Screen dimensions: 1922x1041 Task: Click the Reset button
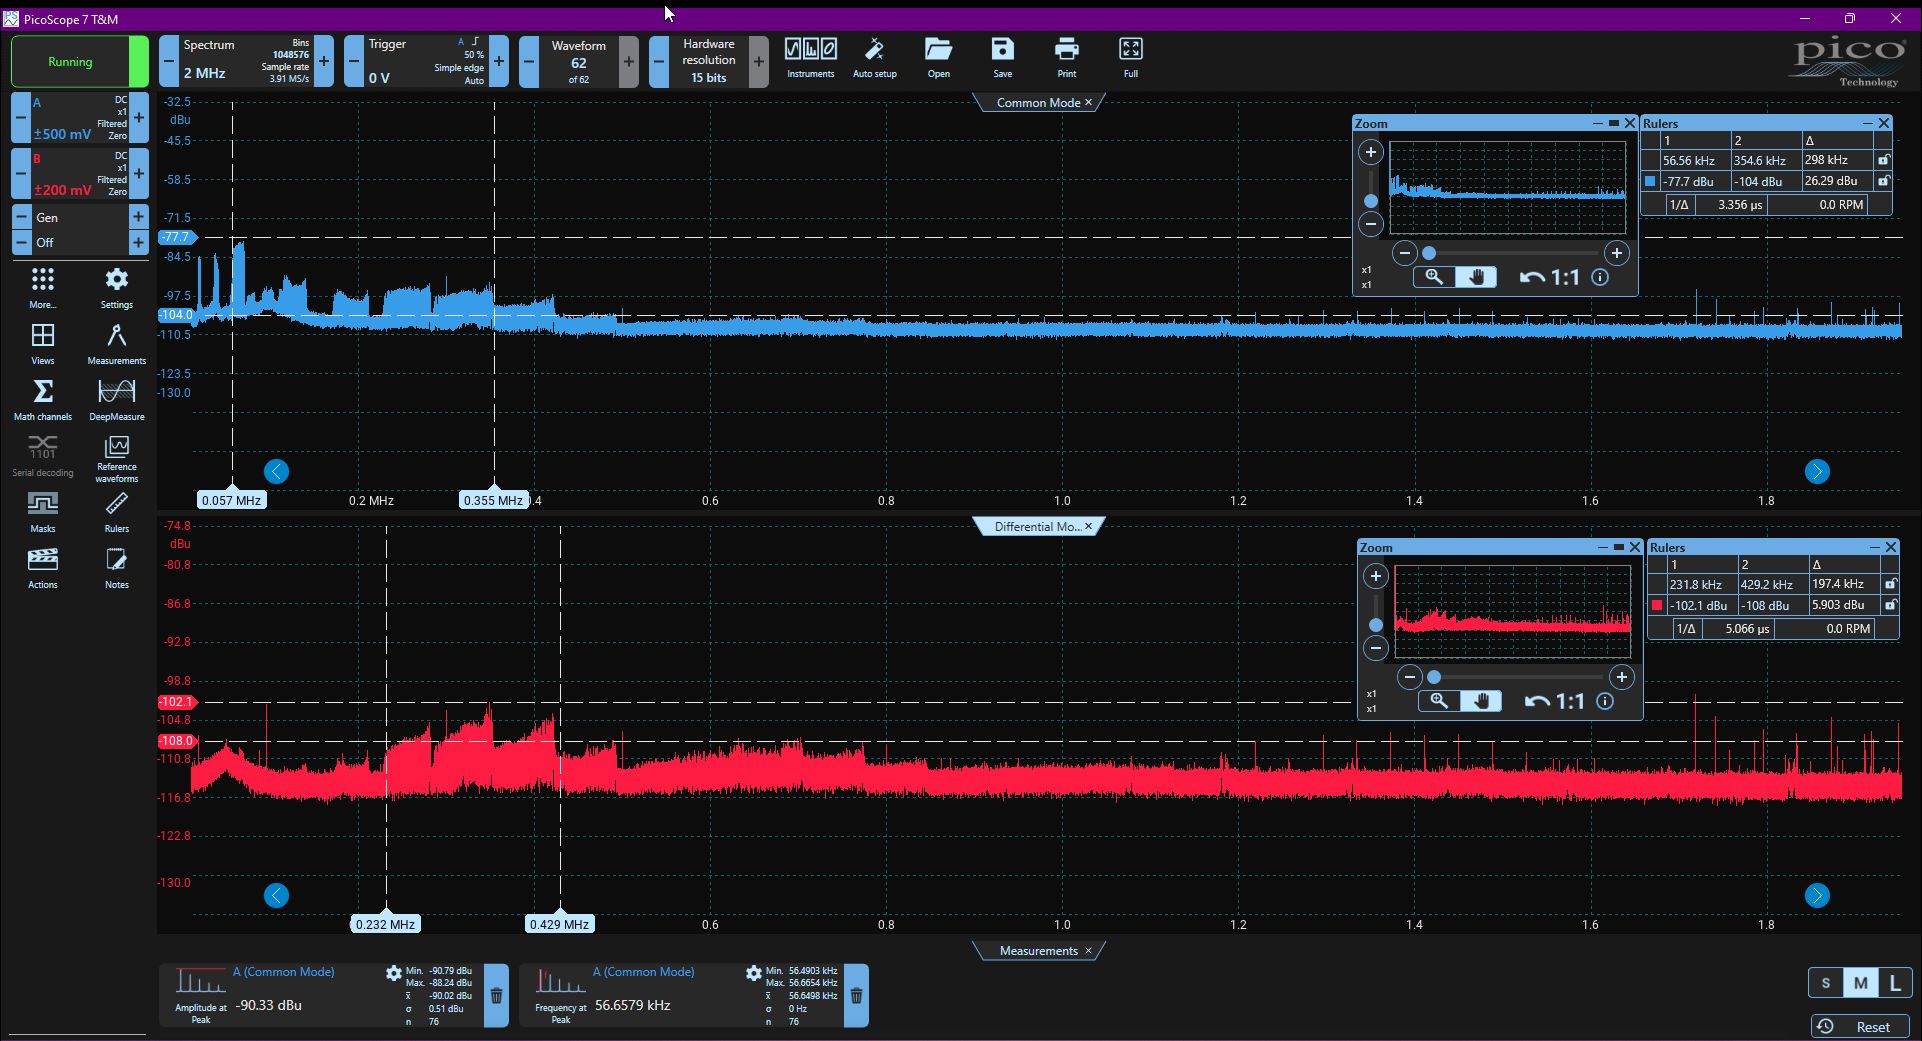click(1860, 1026)
